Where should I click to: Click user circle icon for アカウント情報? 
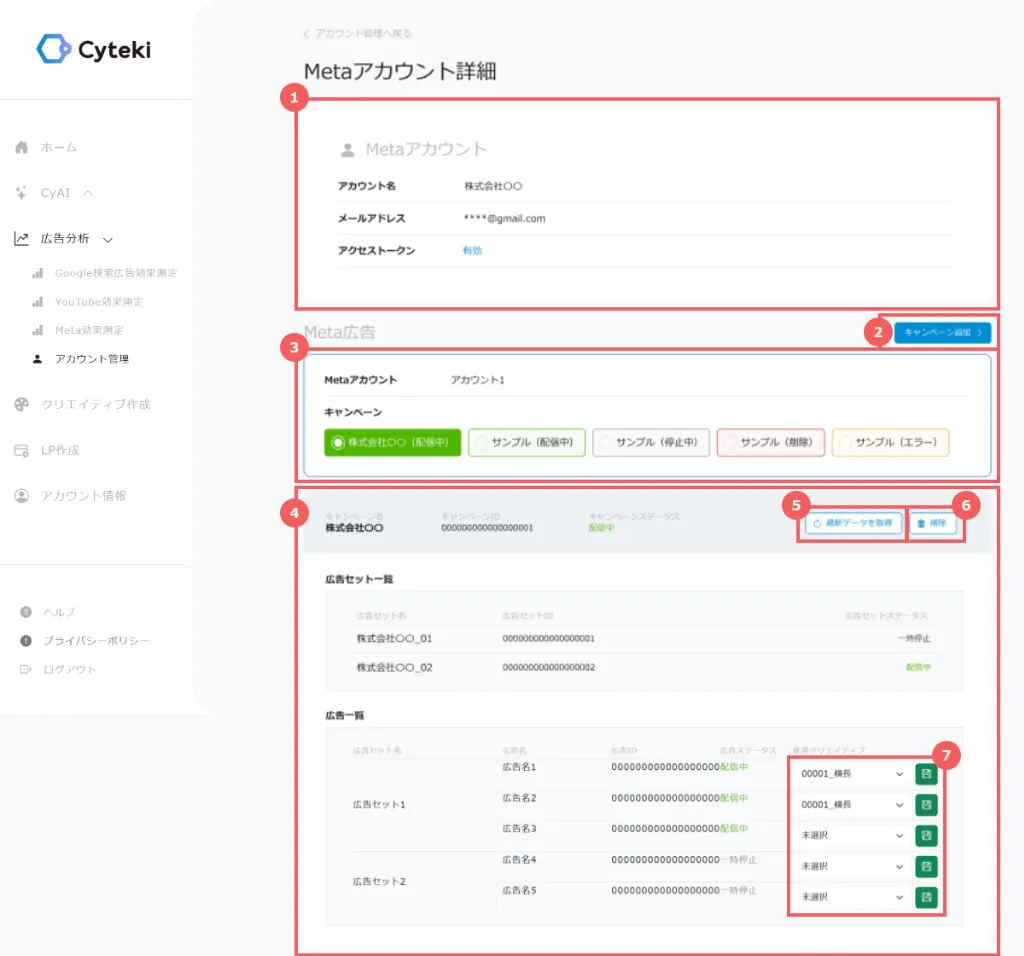[x=22, y=496]
